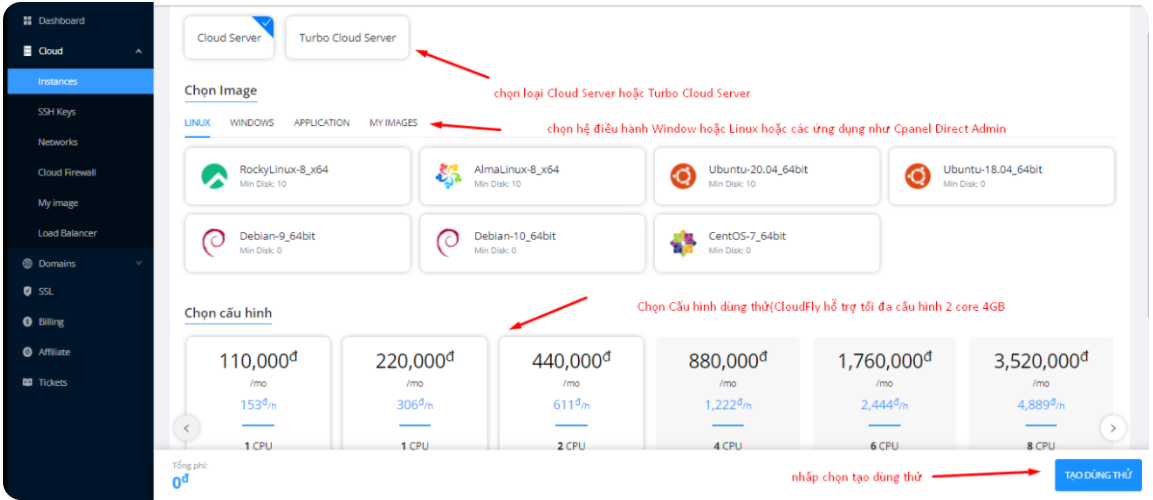Click the Dashboard grid icon

click(28, 21)
